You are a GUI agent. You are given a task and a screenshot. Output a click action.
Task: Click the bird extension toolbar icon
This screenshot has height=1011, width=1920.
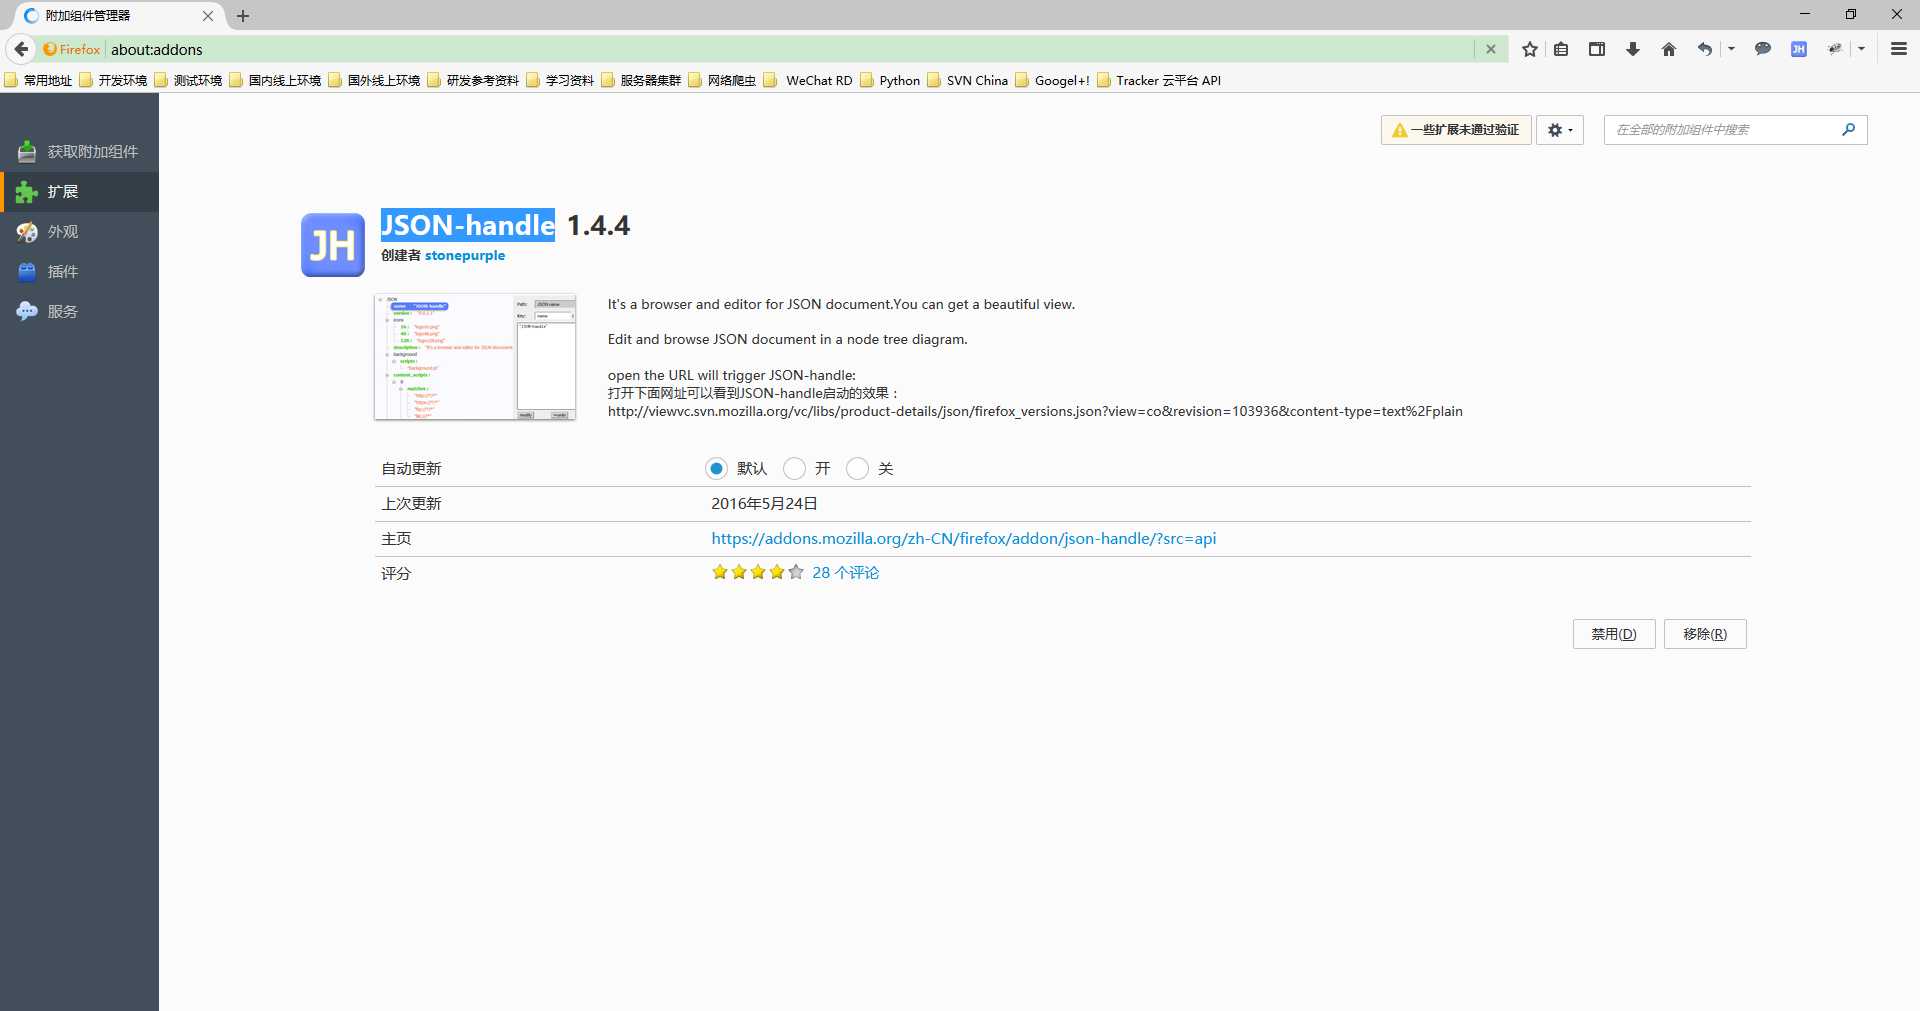click(x=1835, y=49)
